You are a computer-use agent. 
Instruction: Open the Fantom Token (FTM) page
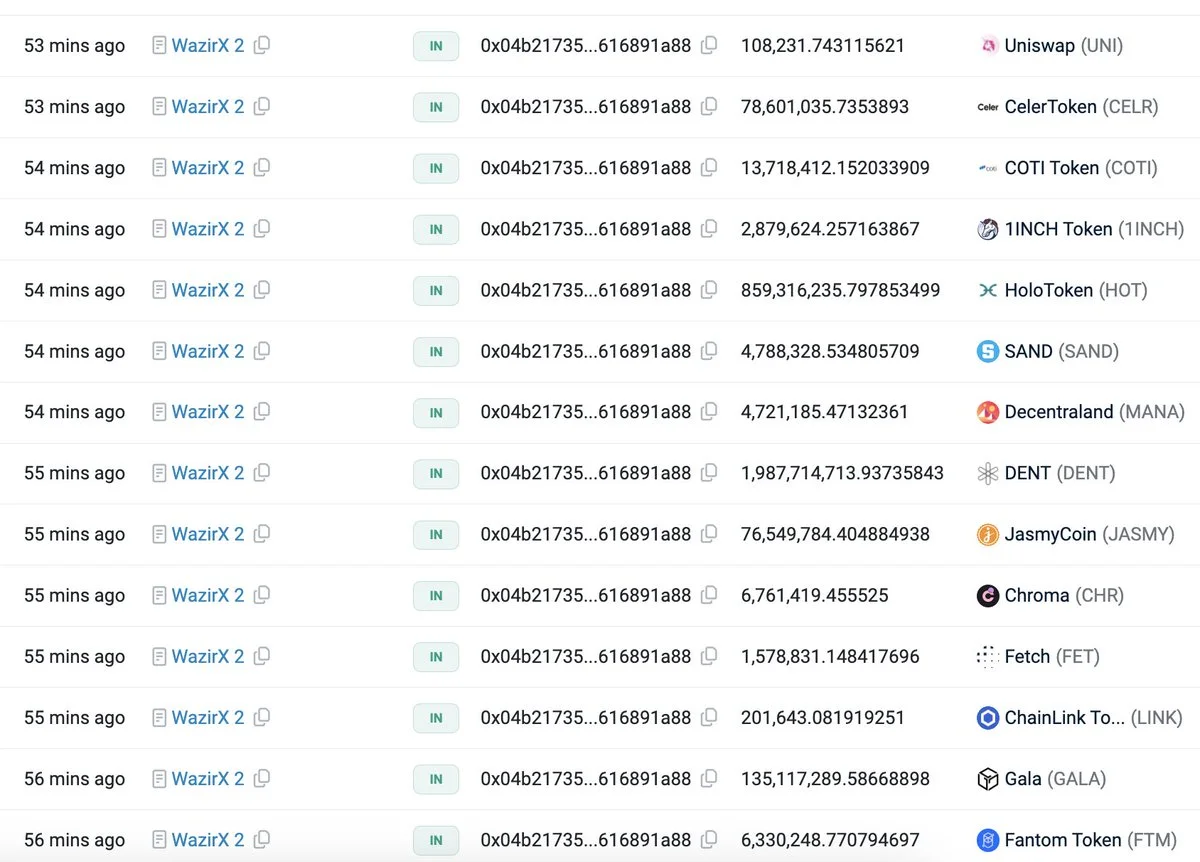(x=1090, y=838)
